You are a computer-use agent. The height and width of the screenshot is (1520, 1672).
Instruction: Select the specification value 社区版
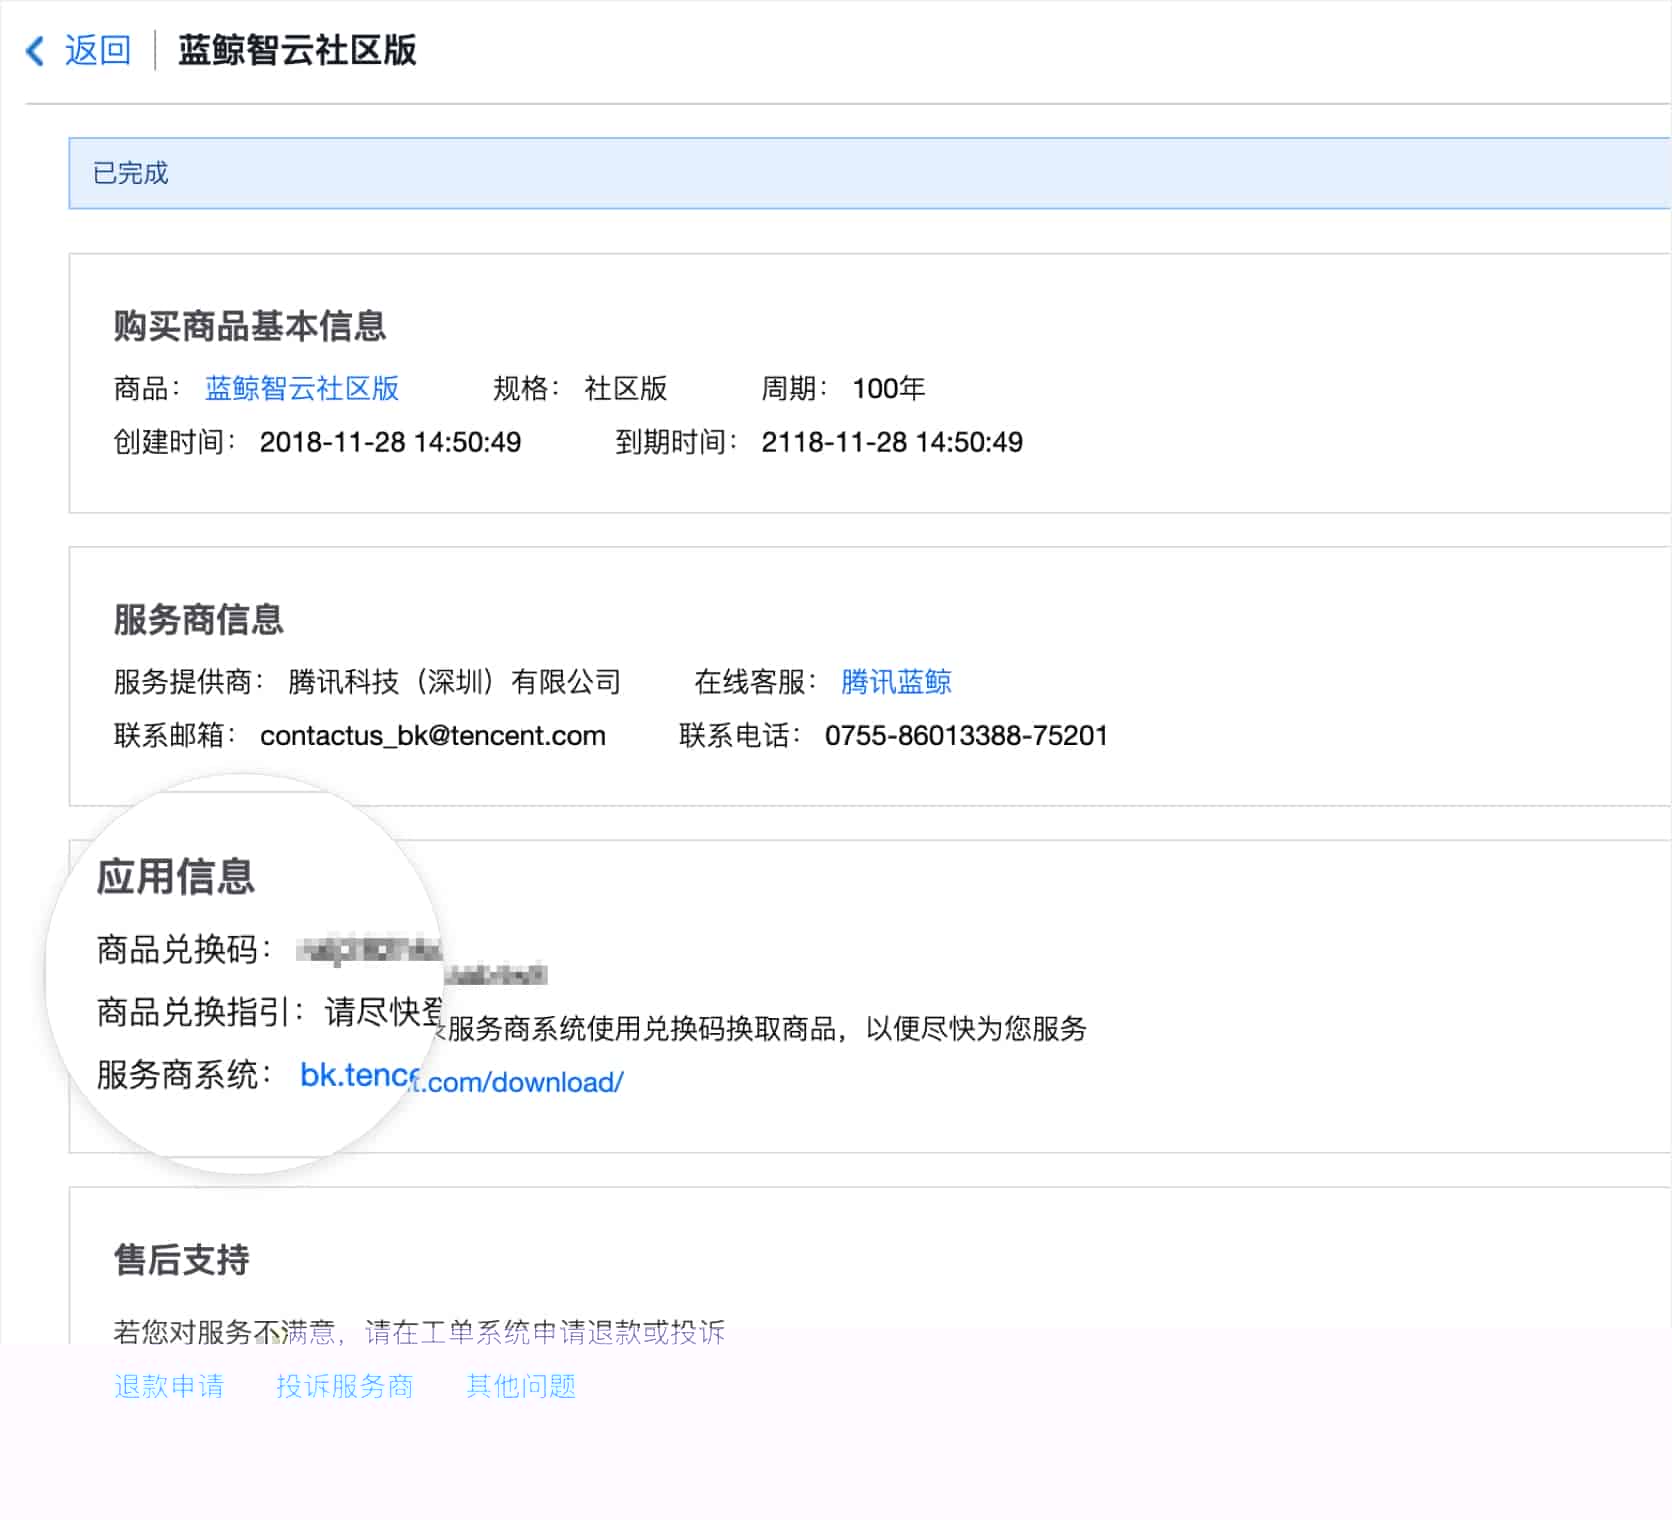[626, 388]
